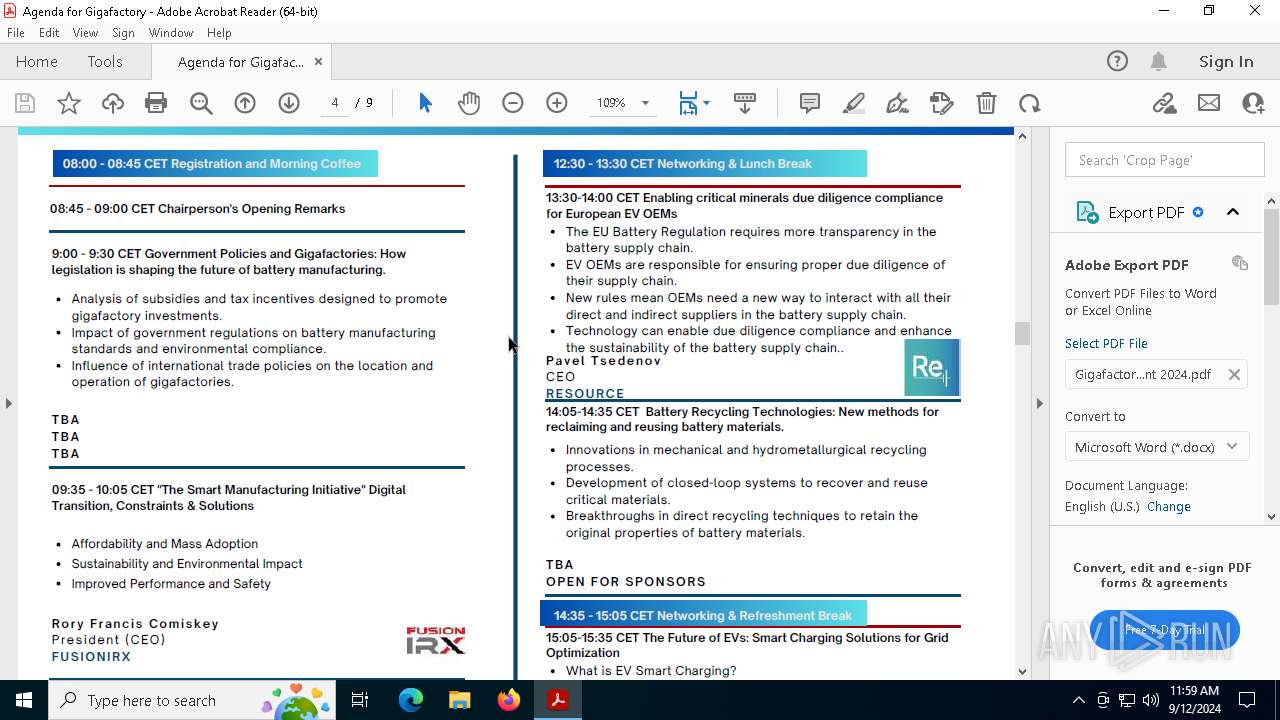Collapse the right tools pane arrow

click(1039, 403)
